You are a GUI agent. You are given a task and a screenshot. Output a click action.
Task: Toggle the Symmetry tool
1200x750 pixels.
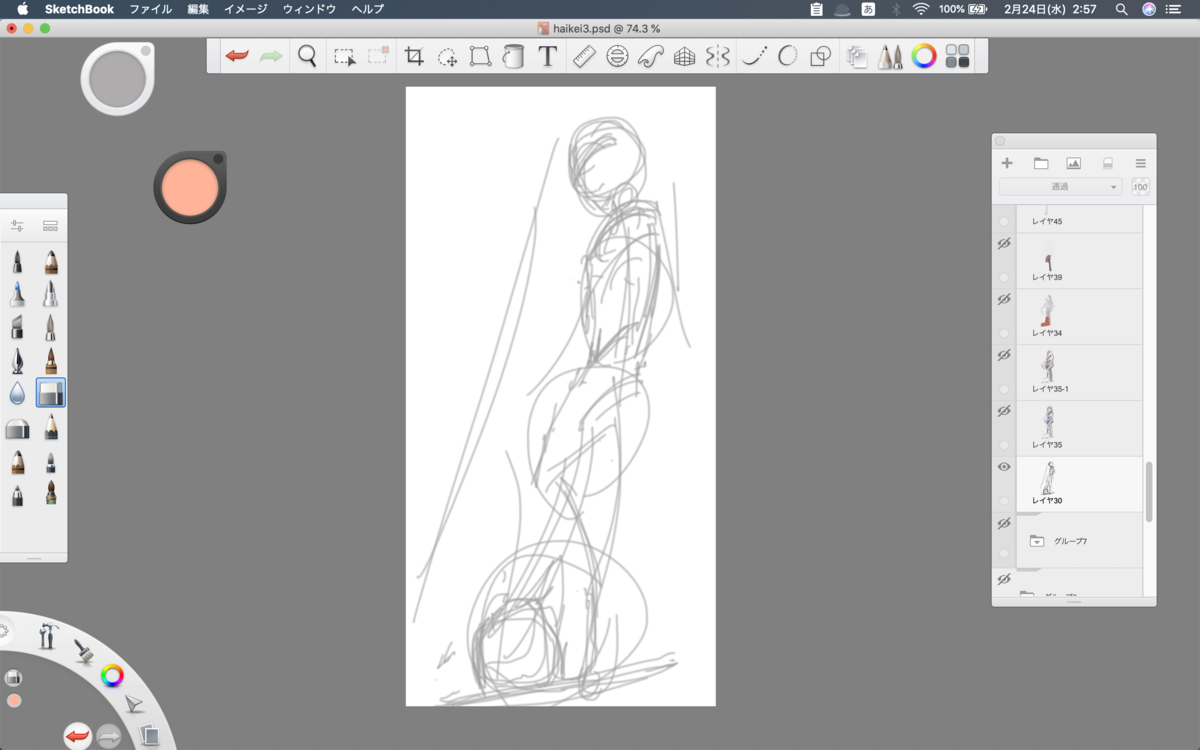click(717, 57)
